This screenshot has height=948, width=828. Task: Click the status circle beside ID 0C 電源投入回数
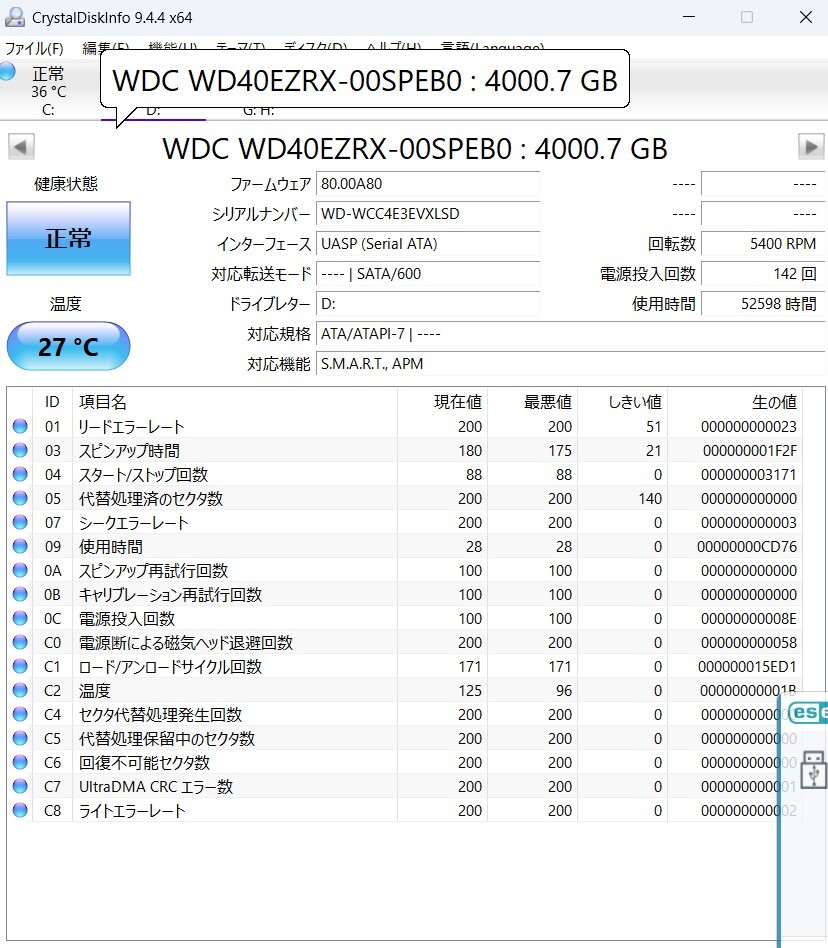pyautogui.click(x=20, y=618)
